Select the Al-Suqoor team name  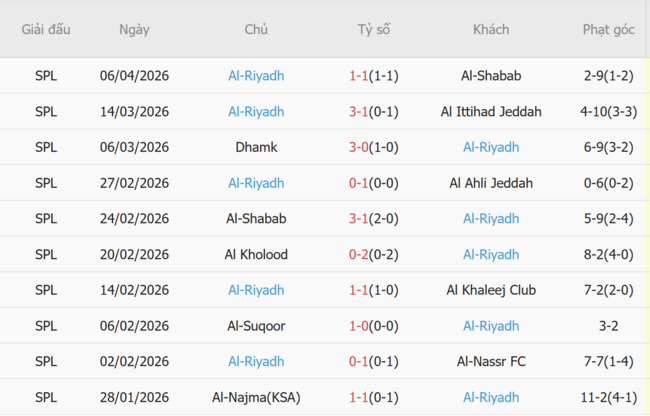point(256,326)
